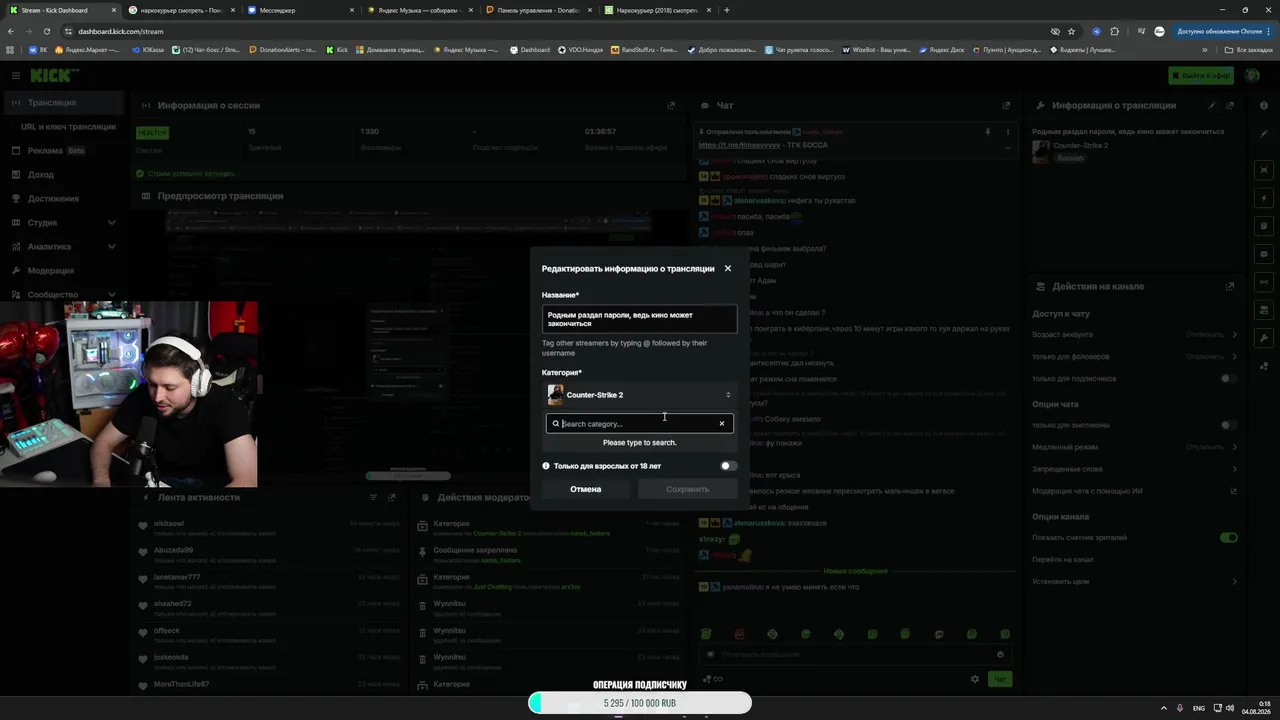The width and height of the screenshot is (1280, 720).
Task: Expand the Медленный режим setting
Action: [x=1135, y=447]
